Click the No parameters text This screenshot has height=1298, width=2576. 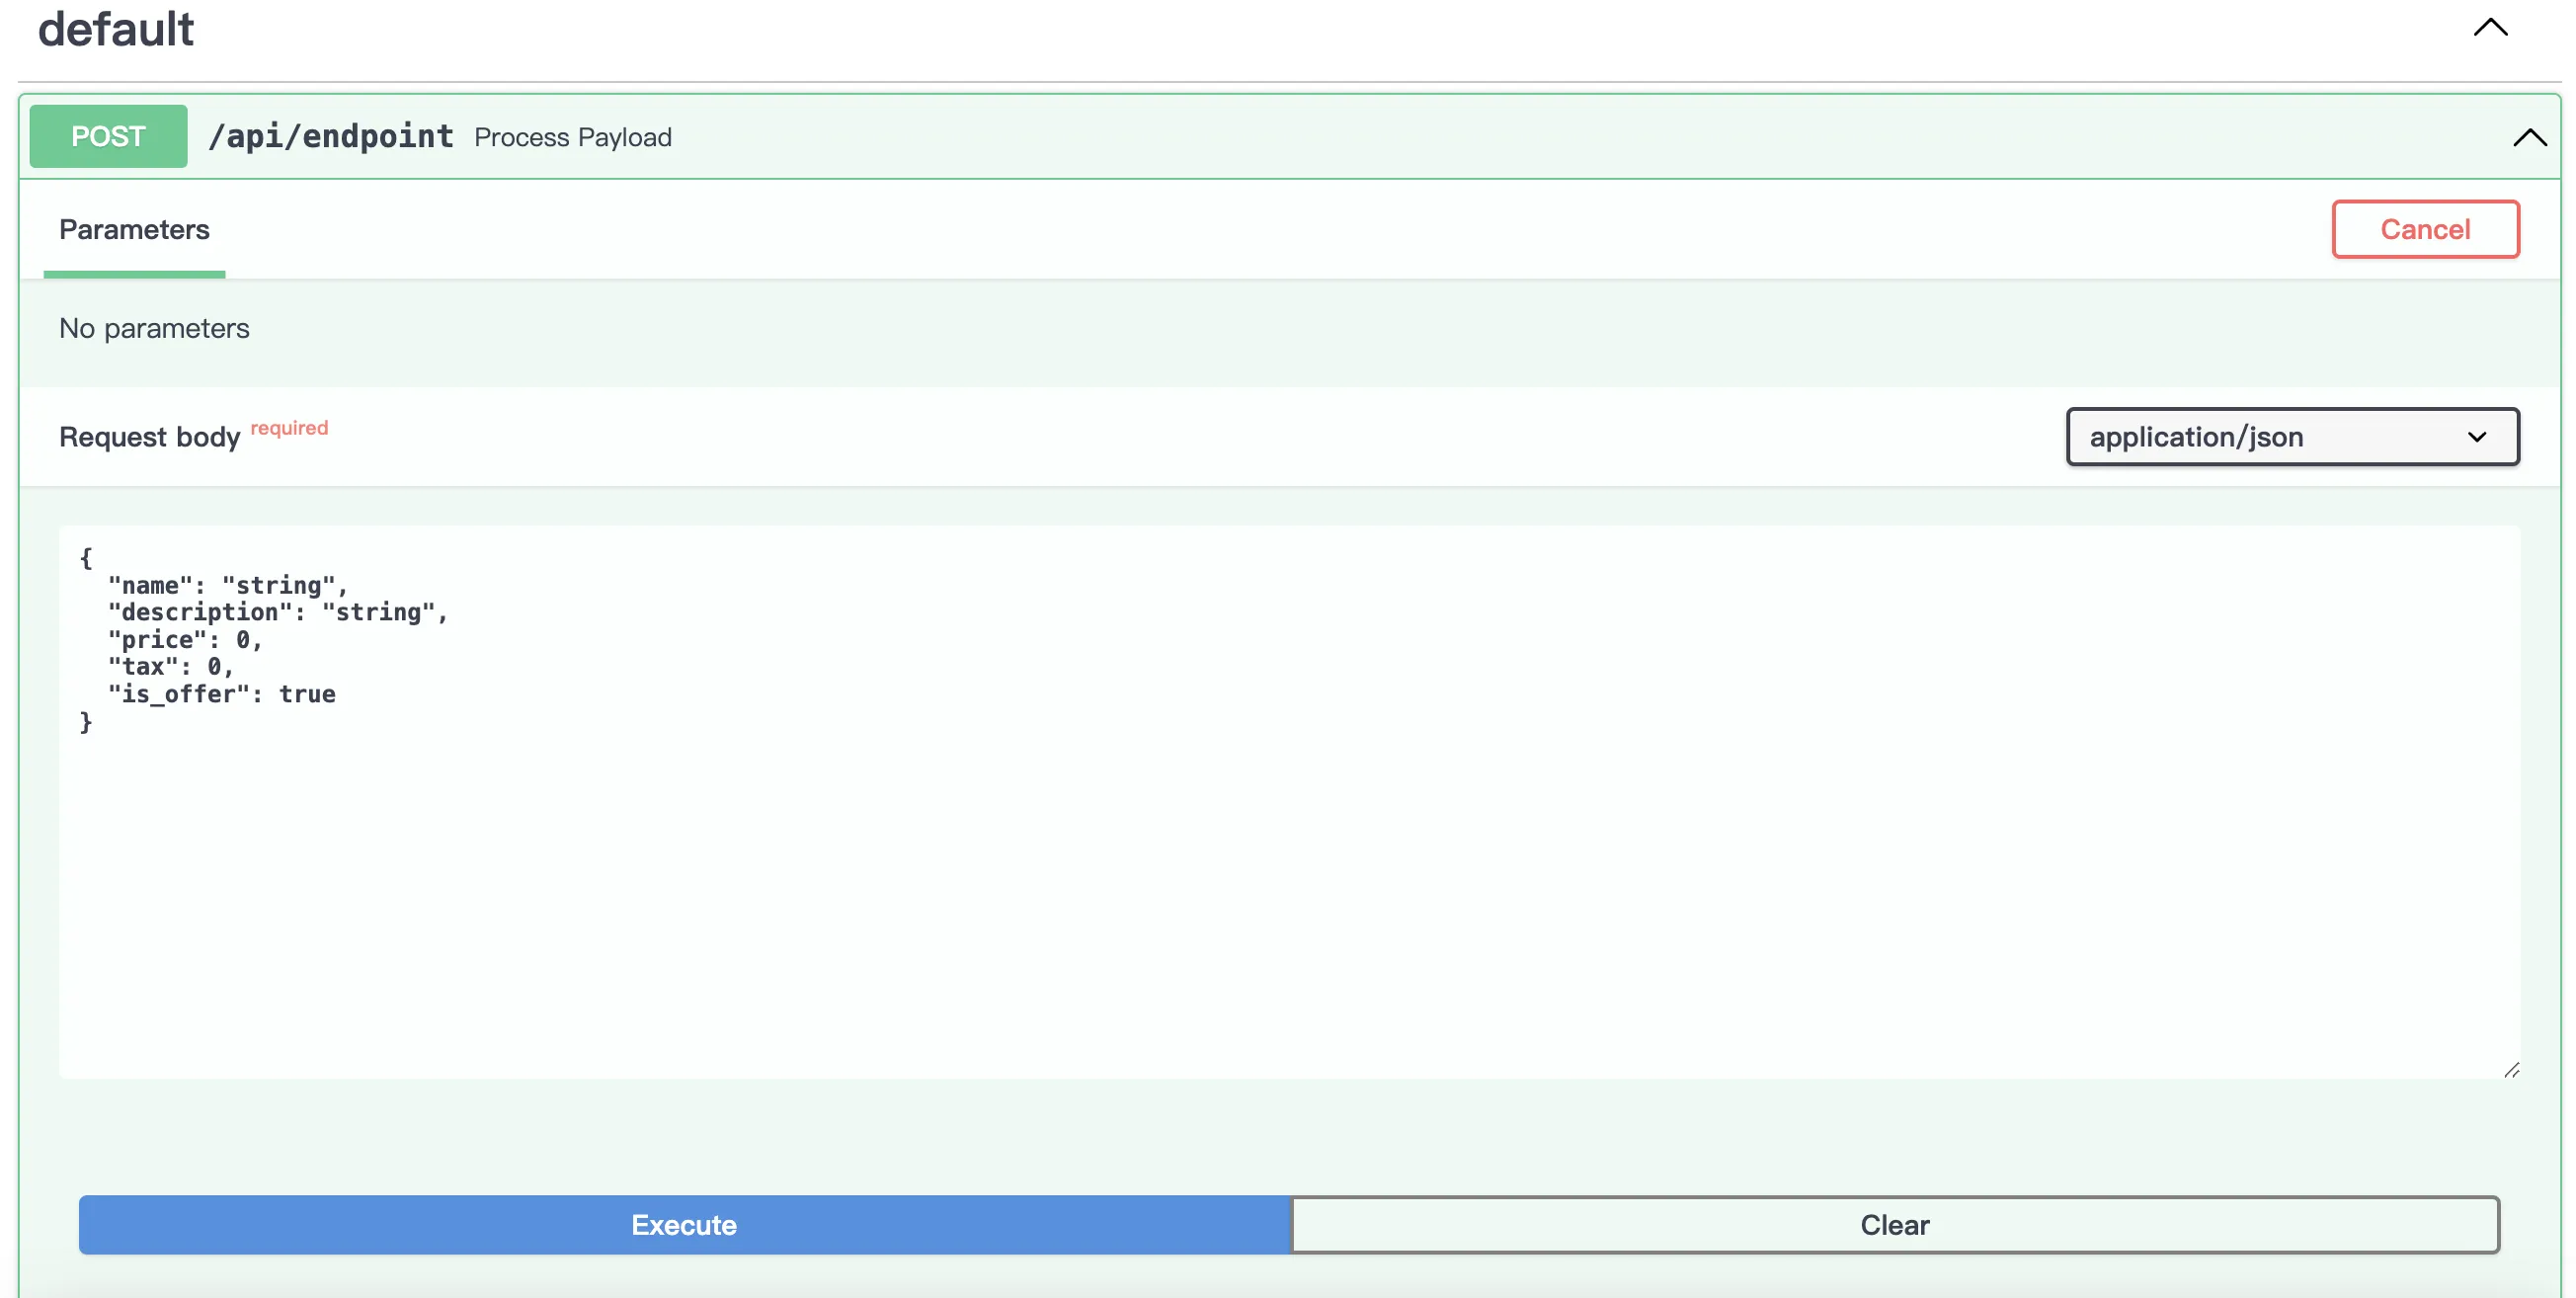click(x=154, y=328)
